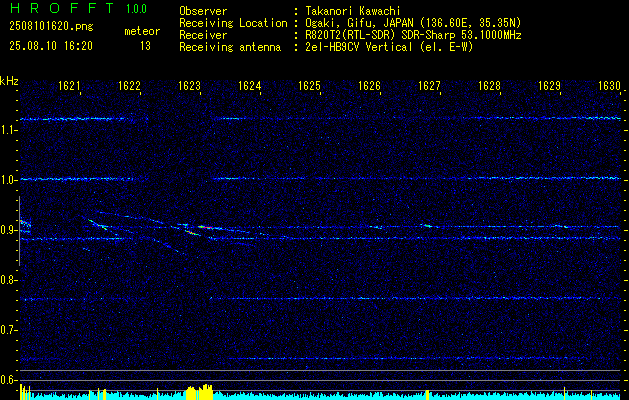Click the bright red meteor echo near 1623
Screen dimensions: 629x400
tap(204, 227)
